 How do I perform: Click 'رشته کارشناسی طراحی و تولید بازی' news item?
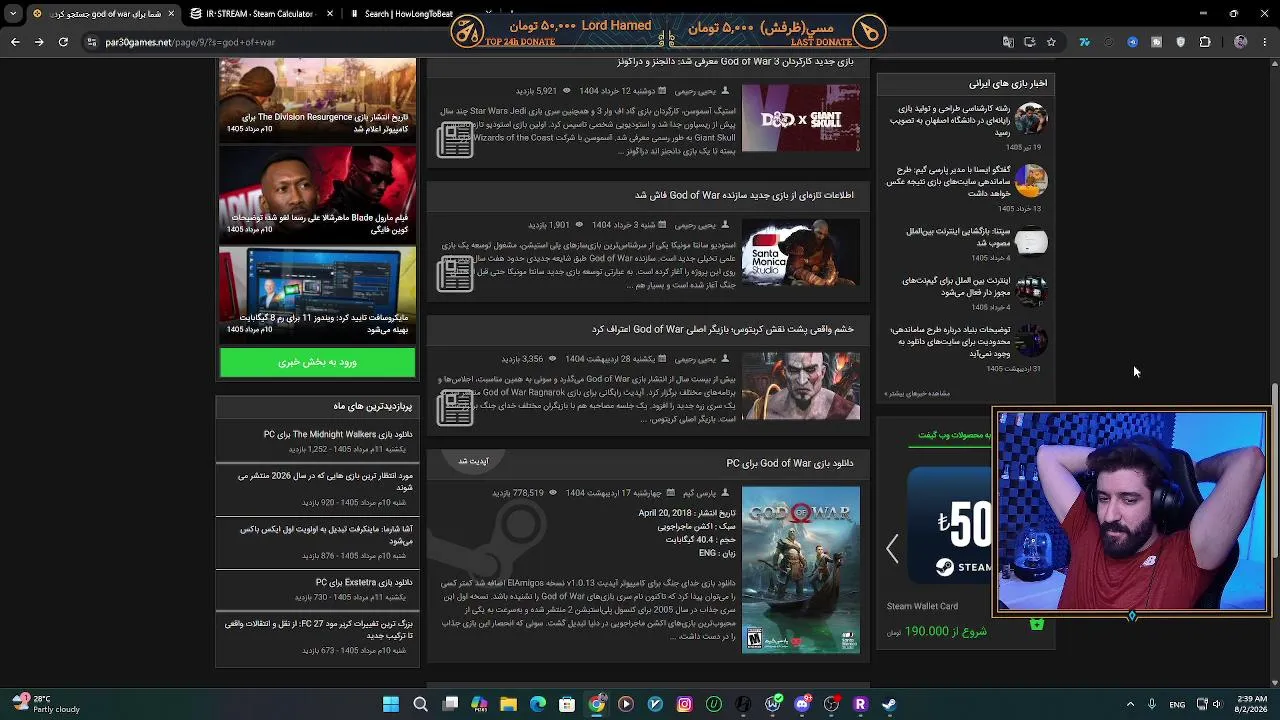[949, 120]
